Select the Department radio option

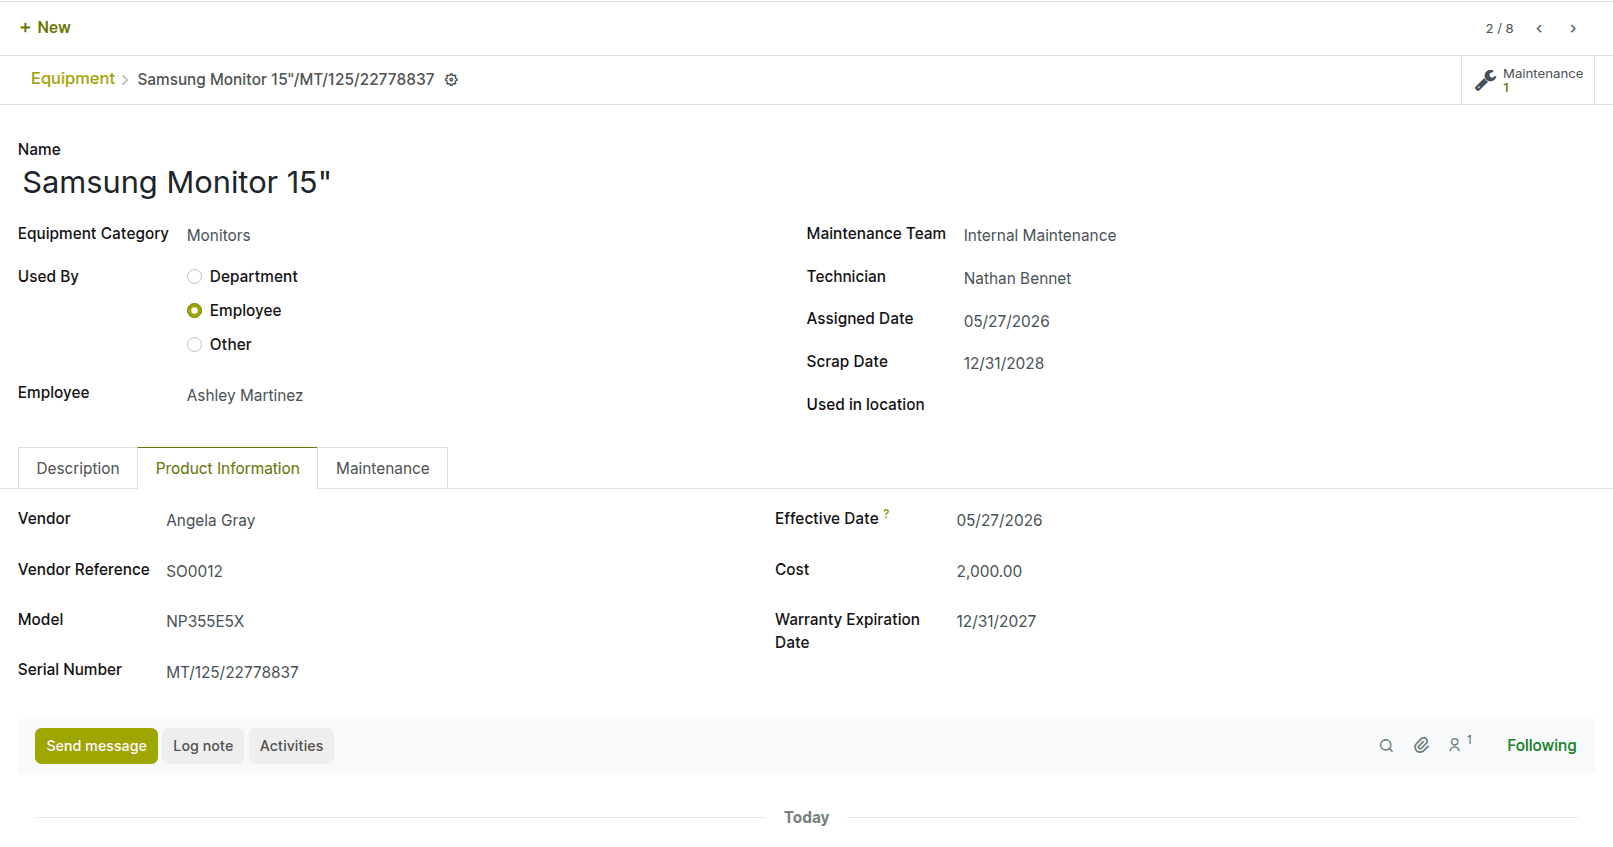tap(195, 277)
